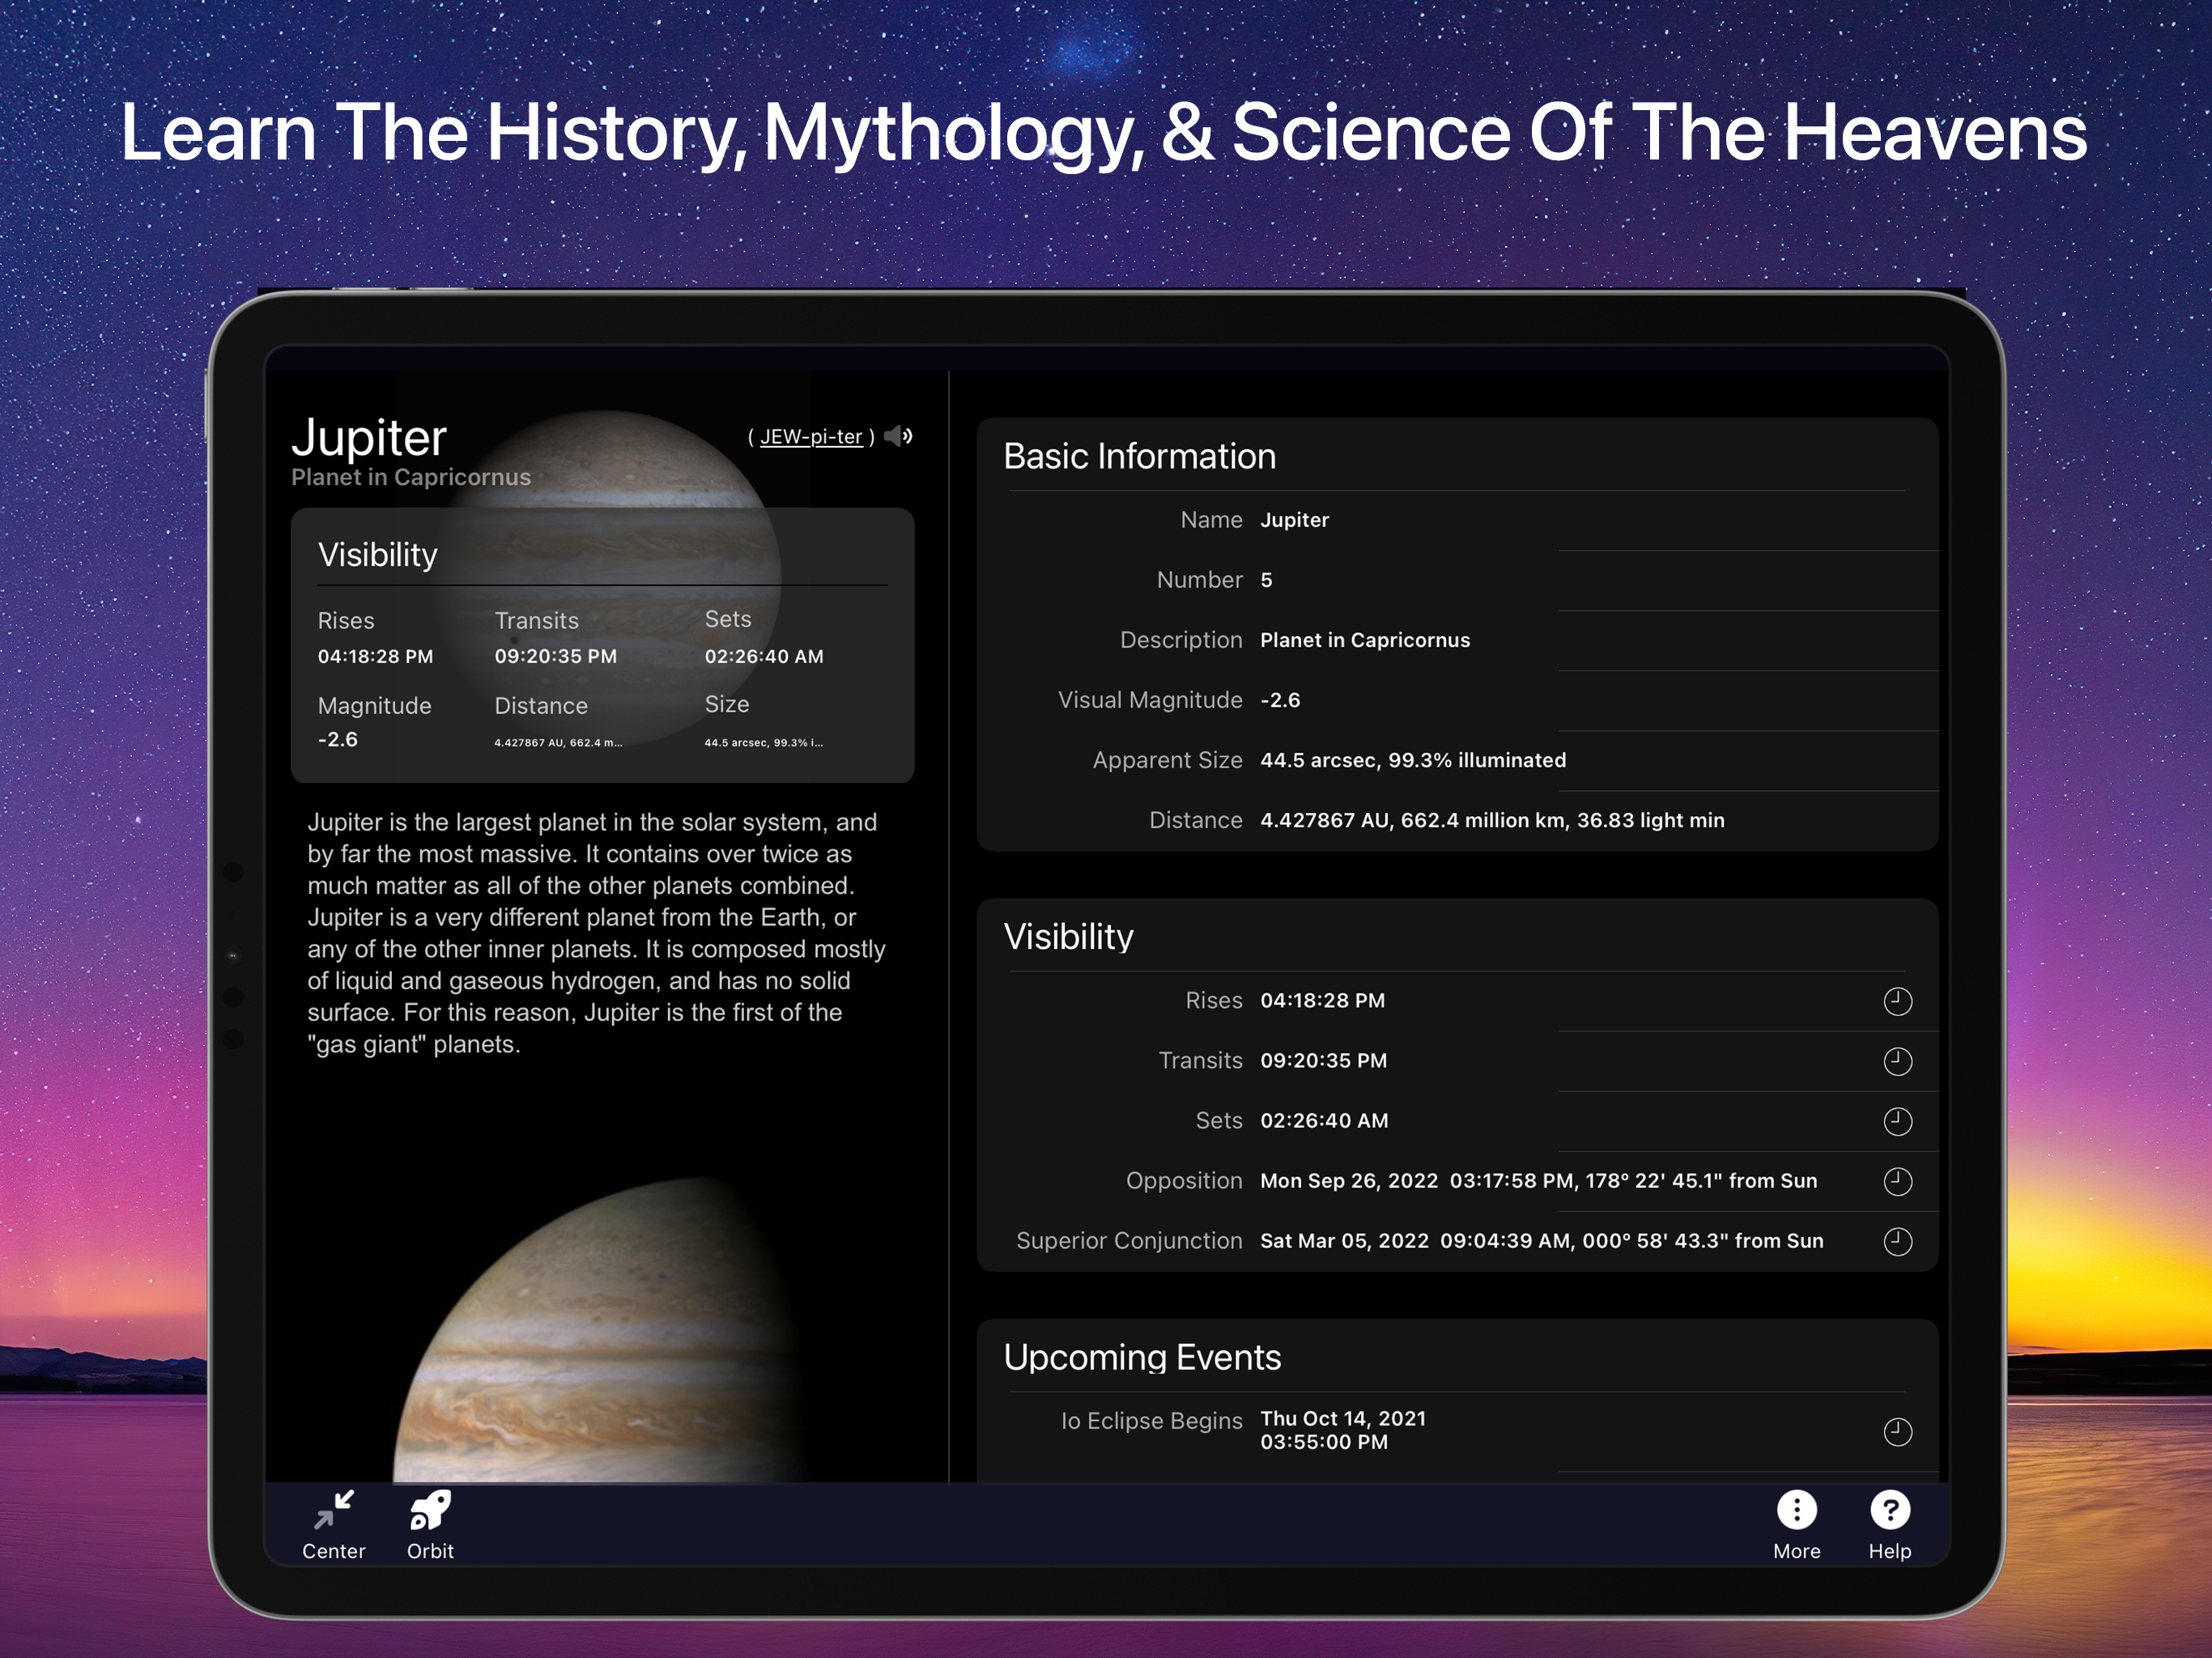
Task: Click truncated Distance value 4.427867 AU
Action: pyautogui.click(x=558, y=742)
